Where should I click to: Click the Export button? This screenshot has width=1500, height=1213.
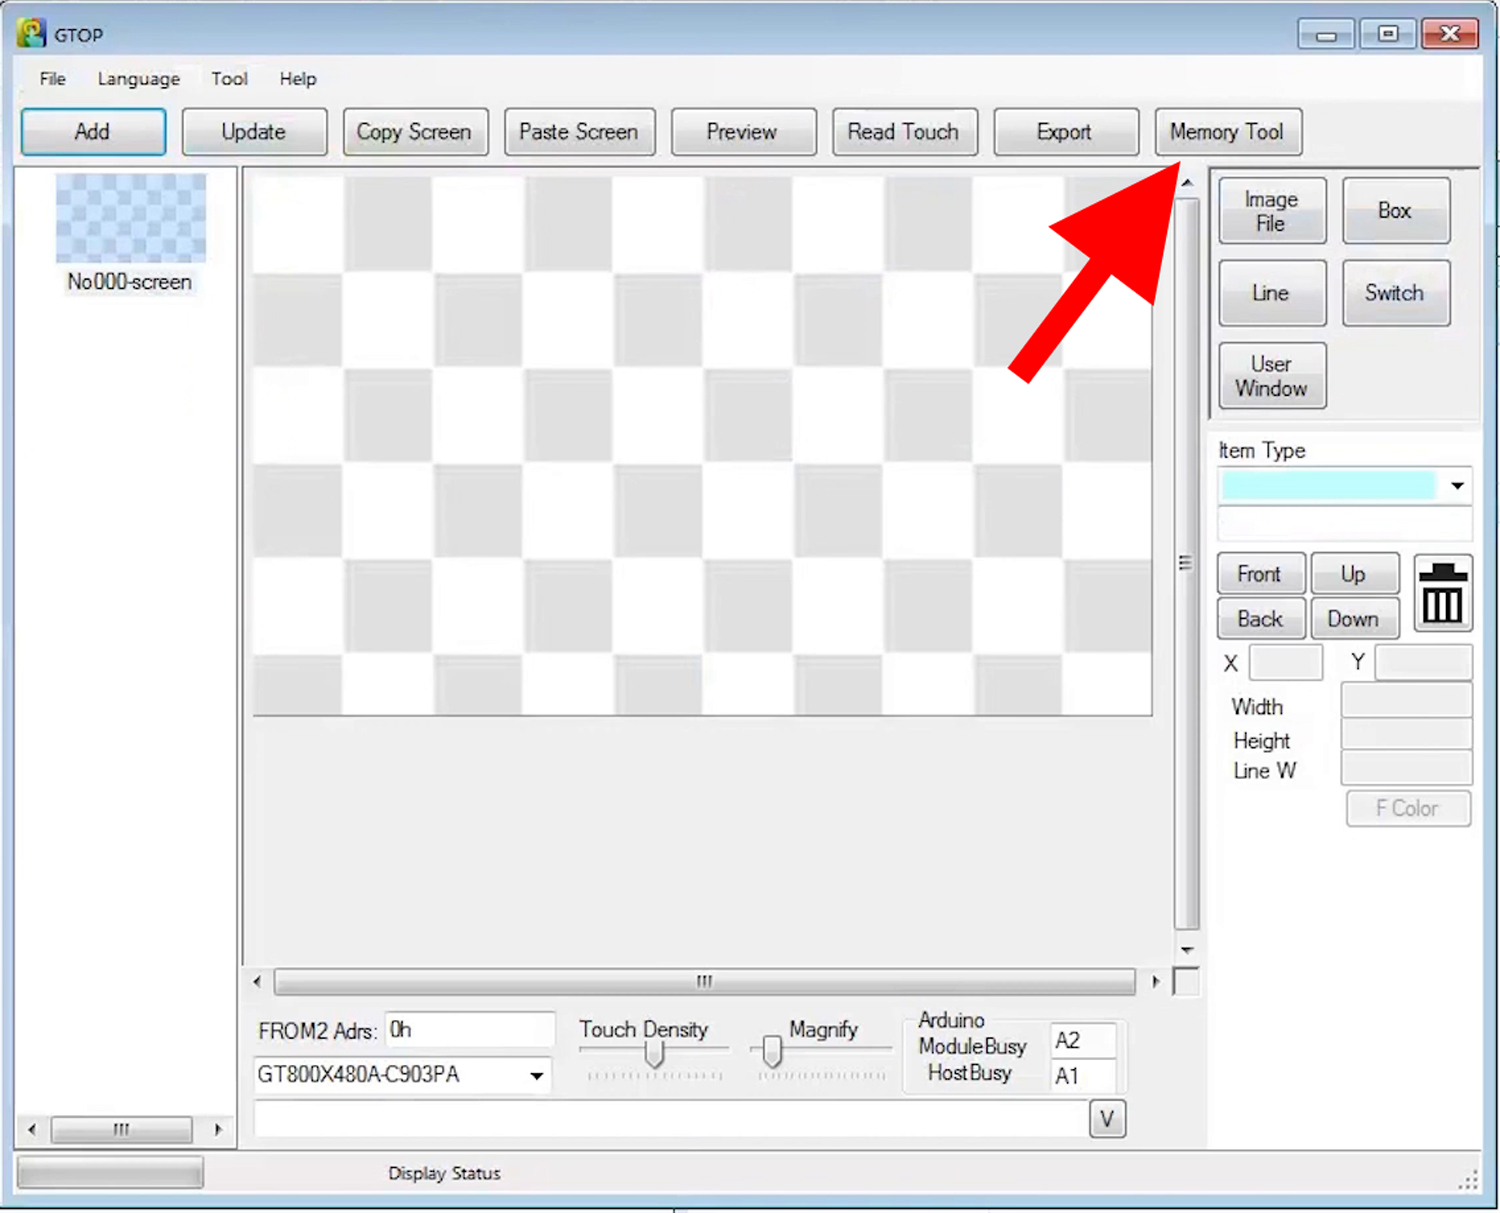click(1064, 132)
